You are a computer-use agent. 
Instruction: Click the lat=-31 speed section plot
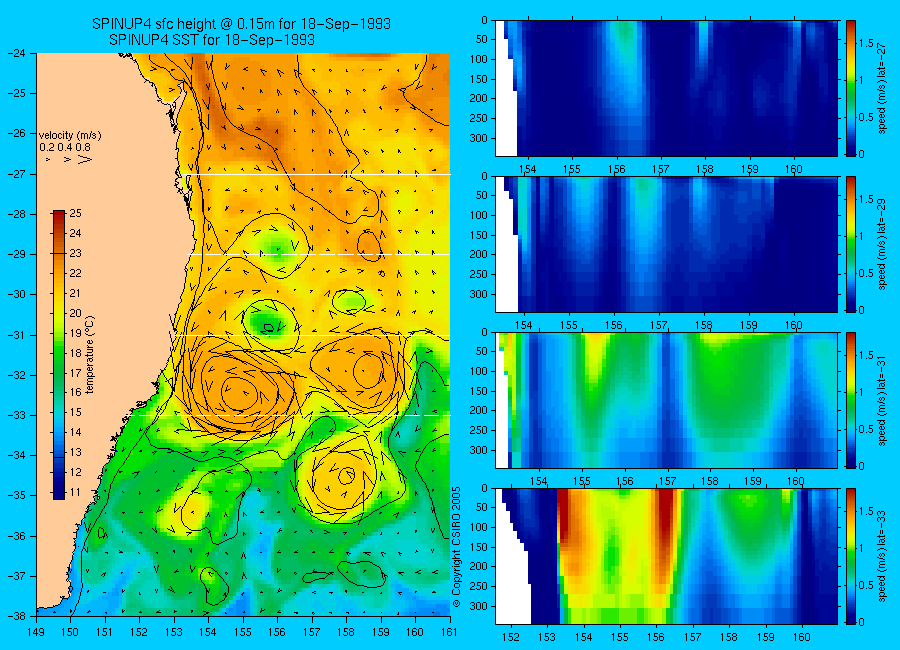[x=666, y=400]
